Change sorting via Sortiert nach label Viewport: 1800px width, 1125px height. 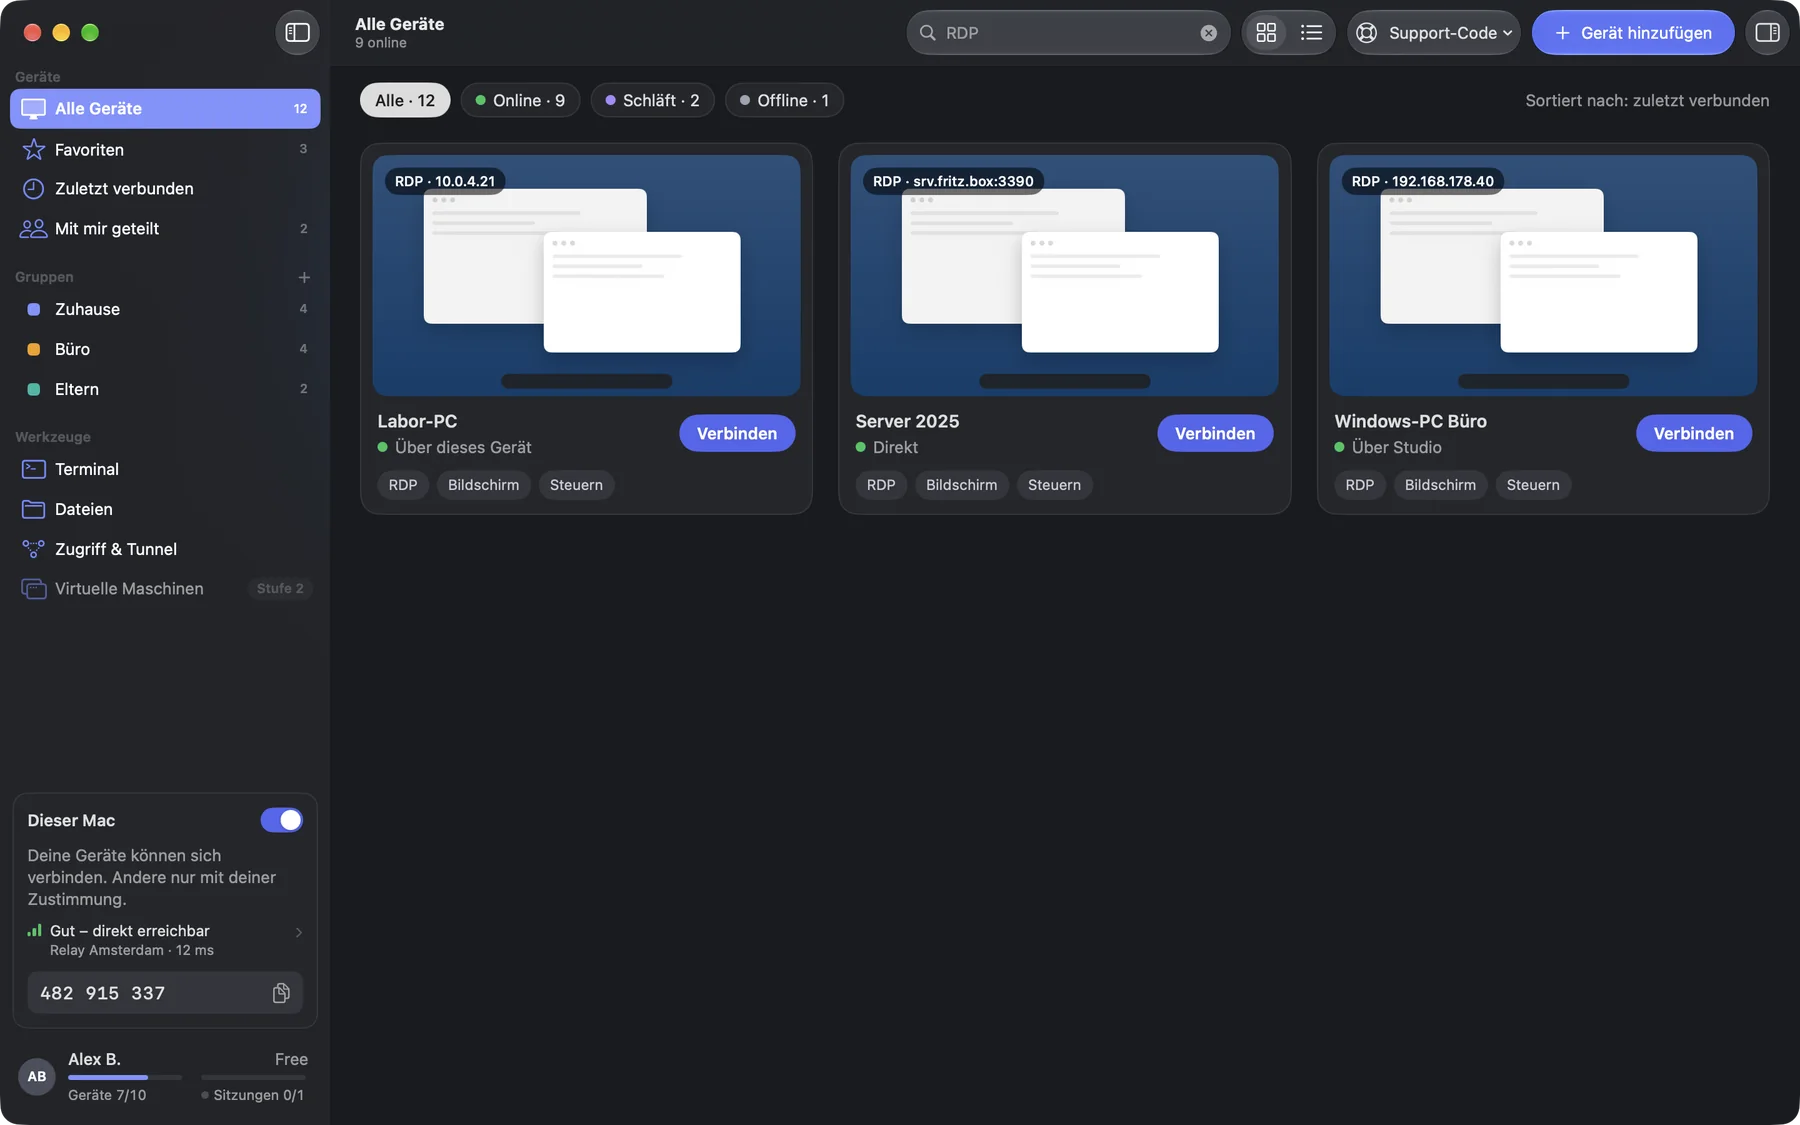tap(1647, 100)
